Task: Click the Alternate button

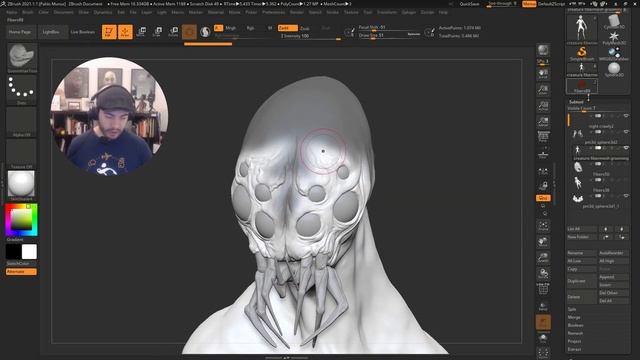Action: click(21, 271)
